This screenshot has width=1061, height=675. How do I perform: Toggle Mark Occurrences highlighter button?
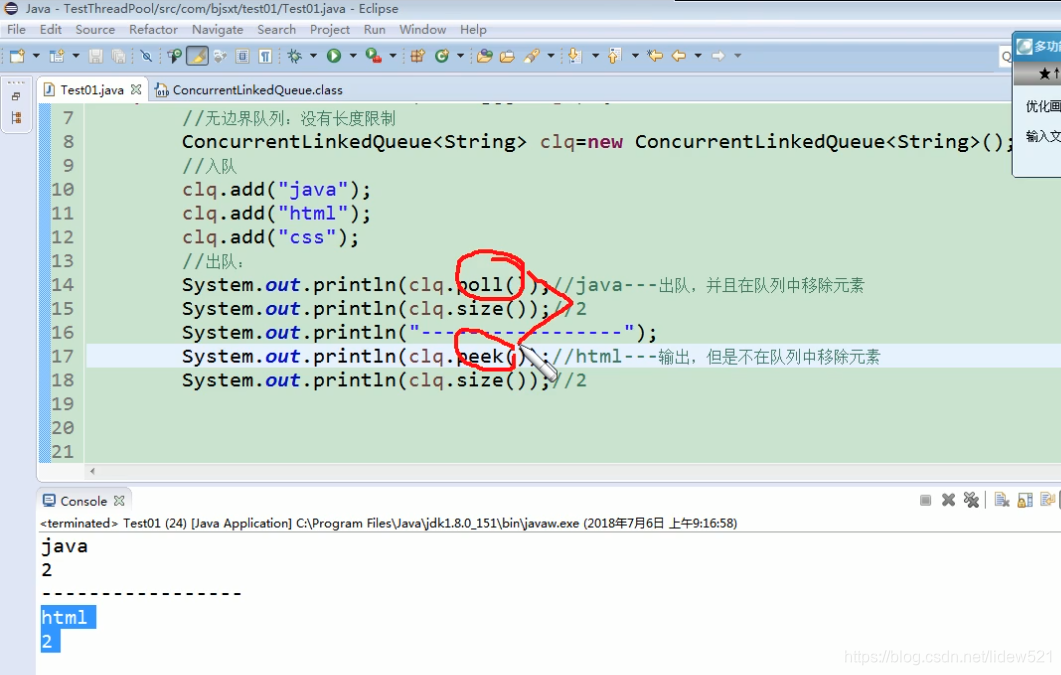(x=197, y=56)
